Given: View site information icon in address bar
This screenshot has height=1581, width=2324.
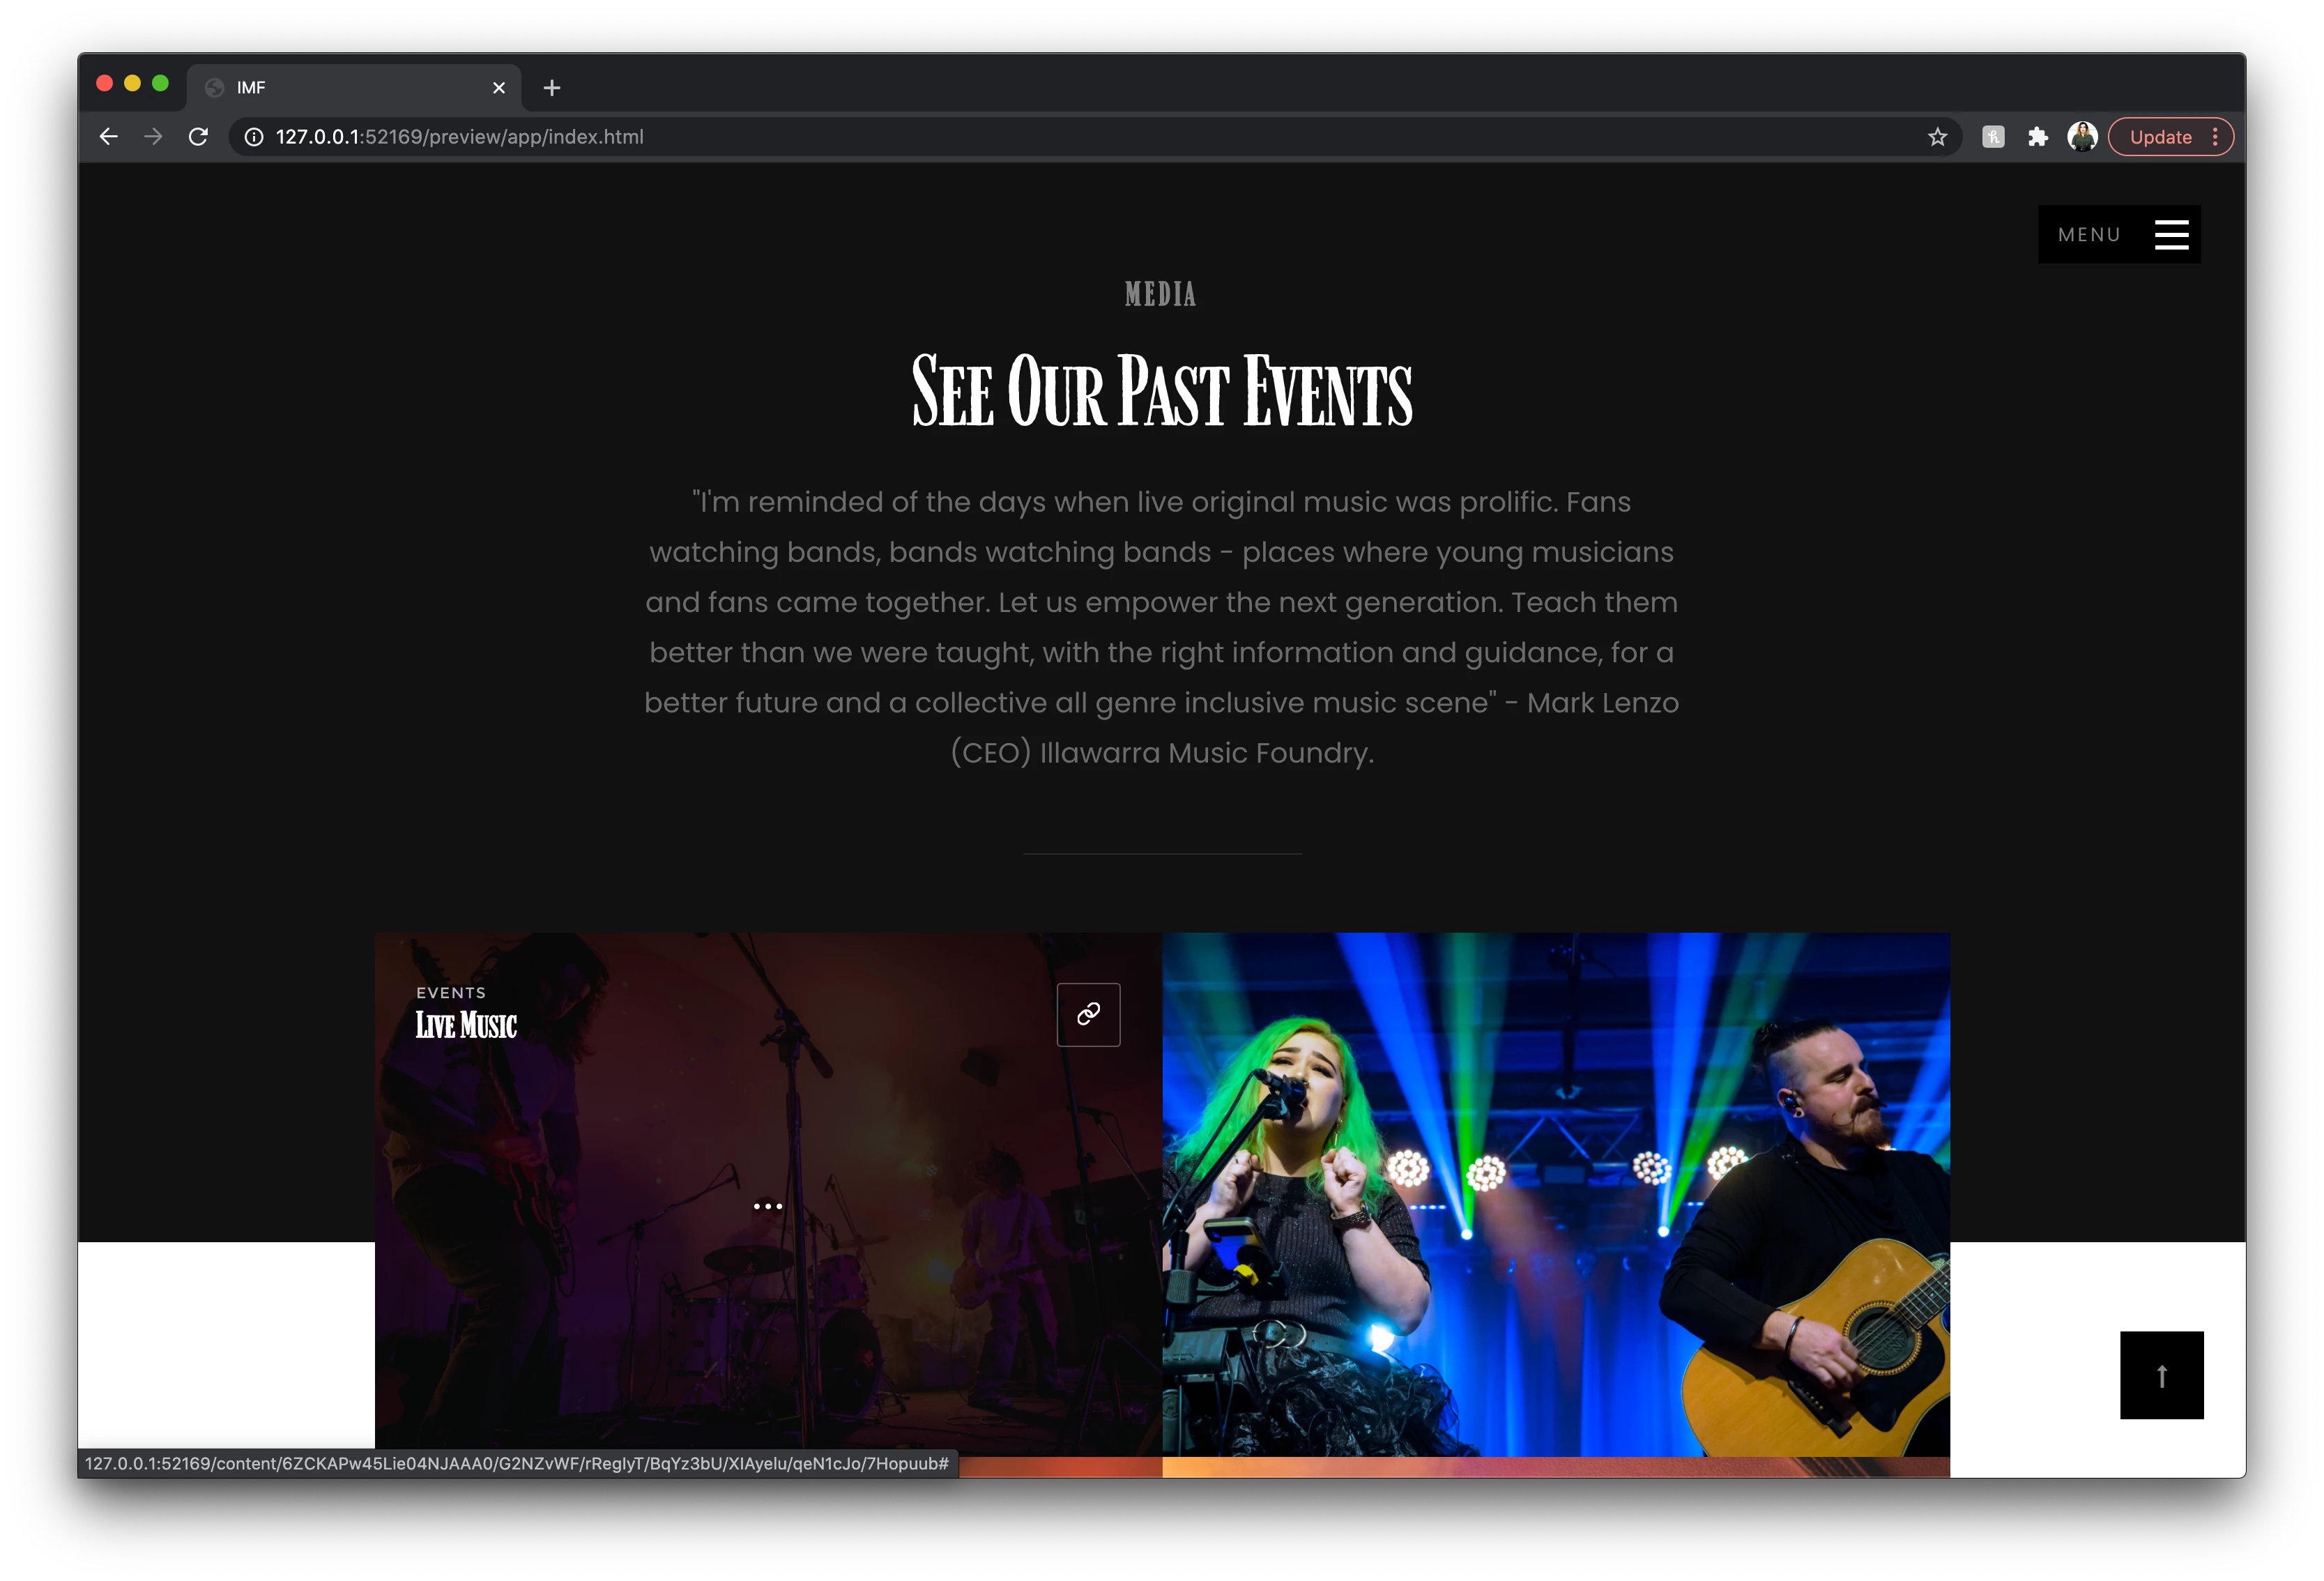Looking at the screenshot, I should (x=254, y=137).
